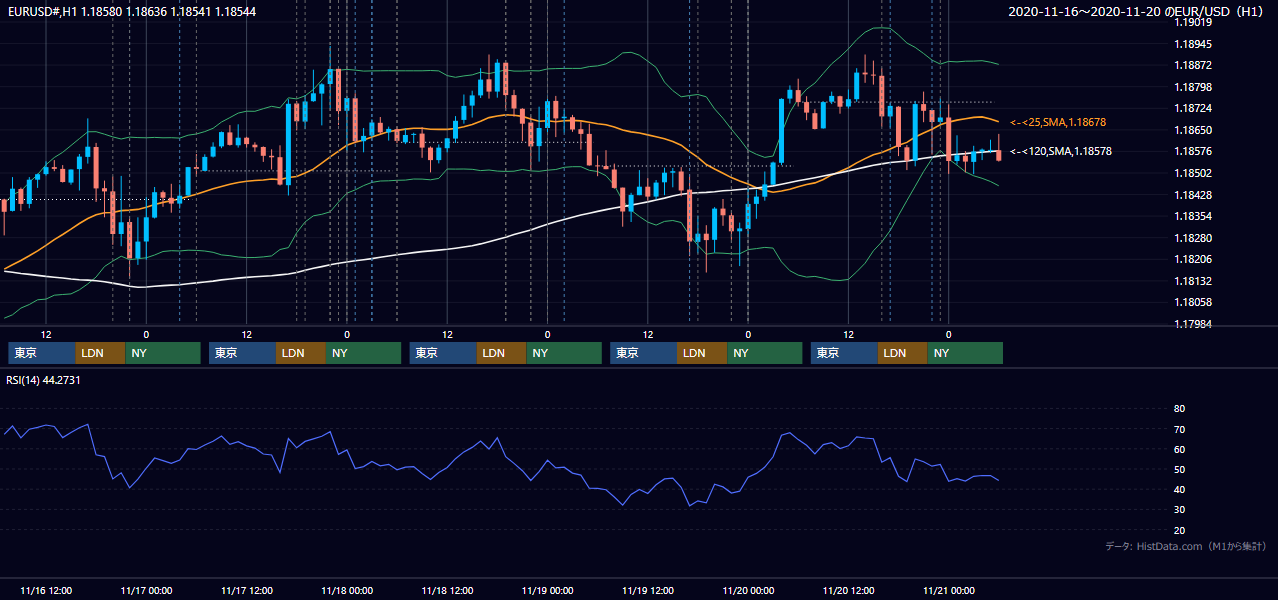The width and height of the screenshot is (1278, 600).
Task: Click price axis value 1.18206
Action: pyautogui.click(x=1193, y=259)
